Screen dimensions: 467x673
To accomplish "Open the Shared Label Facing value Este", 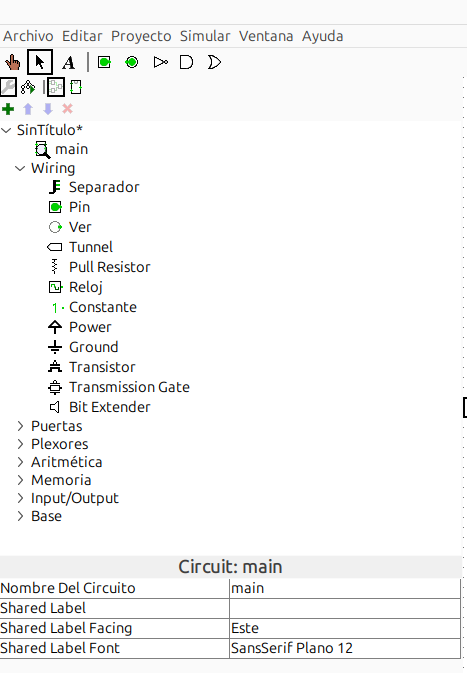I will 345,628.
